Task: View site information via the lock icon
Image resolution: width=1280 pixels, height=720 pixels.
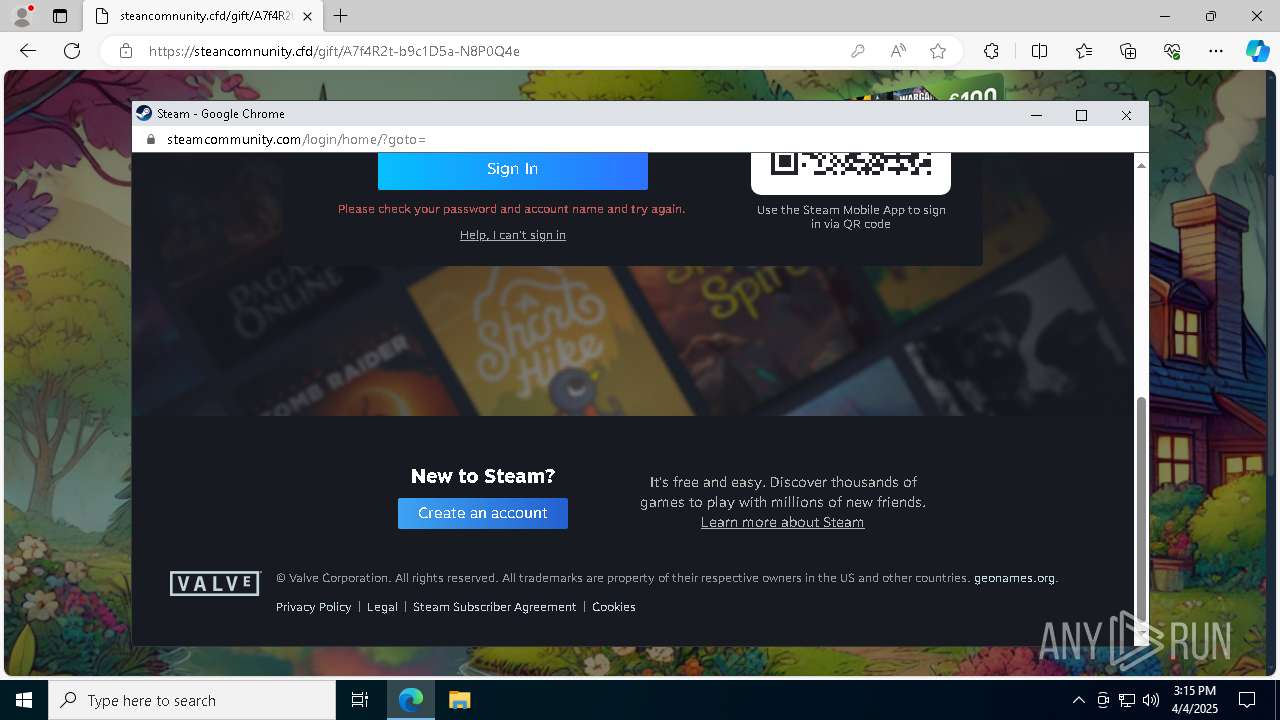Action: coord(126,51)
